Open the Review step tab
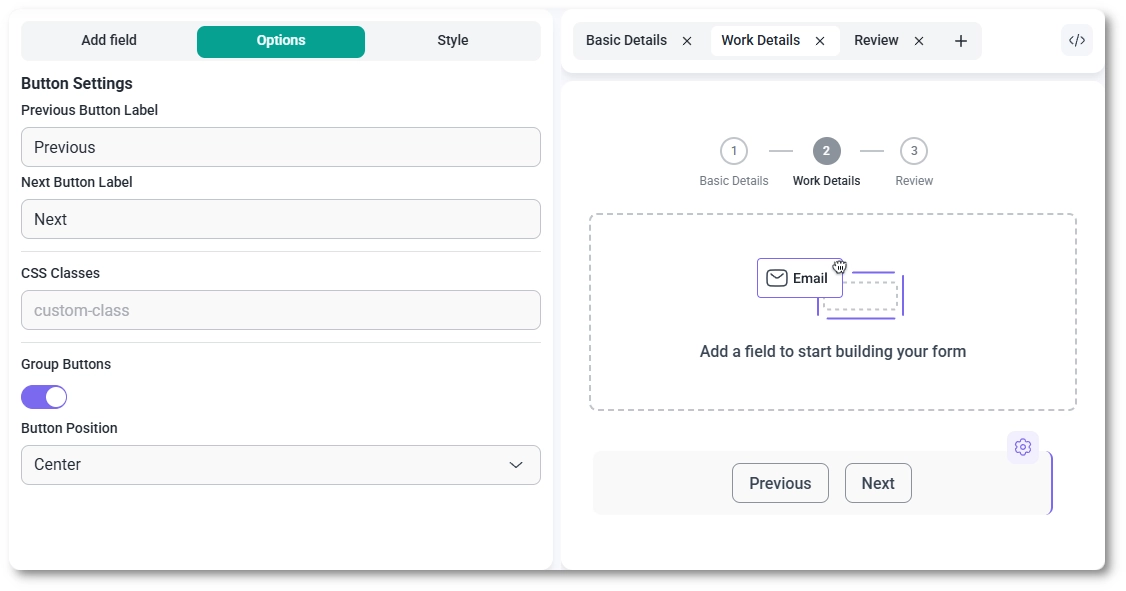Image resolution: width=1126 pixels, height=591 pixels. [x=876, y=40]
